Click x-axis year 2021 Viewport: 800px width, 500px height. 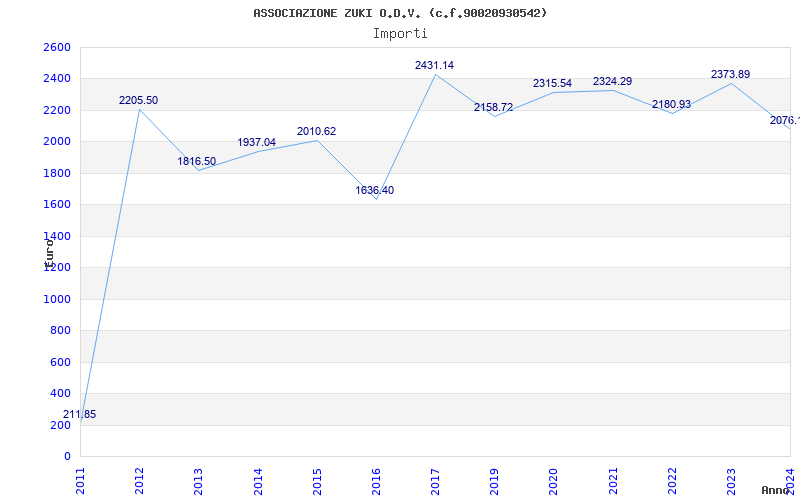pos(613,481)
